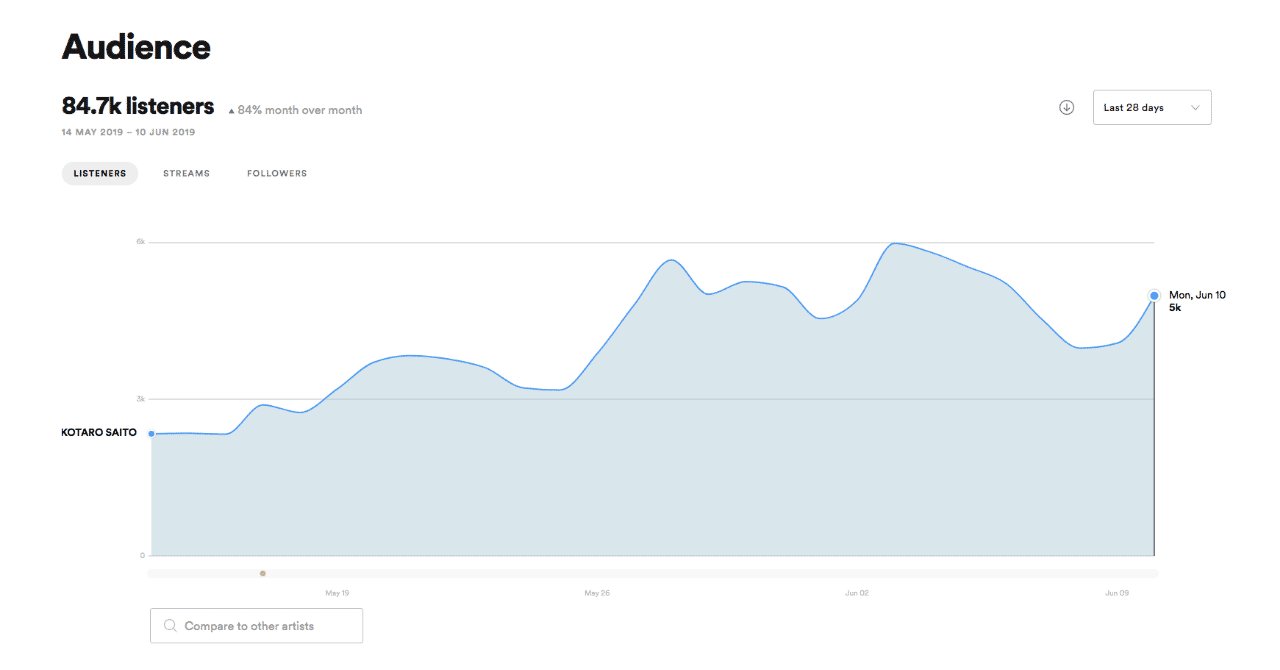The image size is (1280, 670).
Task: Focus the Compare to other artists field
Action: 256,626
